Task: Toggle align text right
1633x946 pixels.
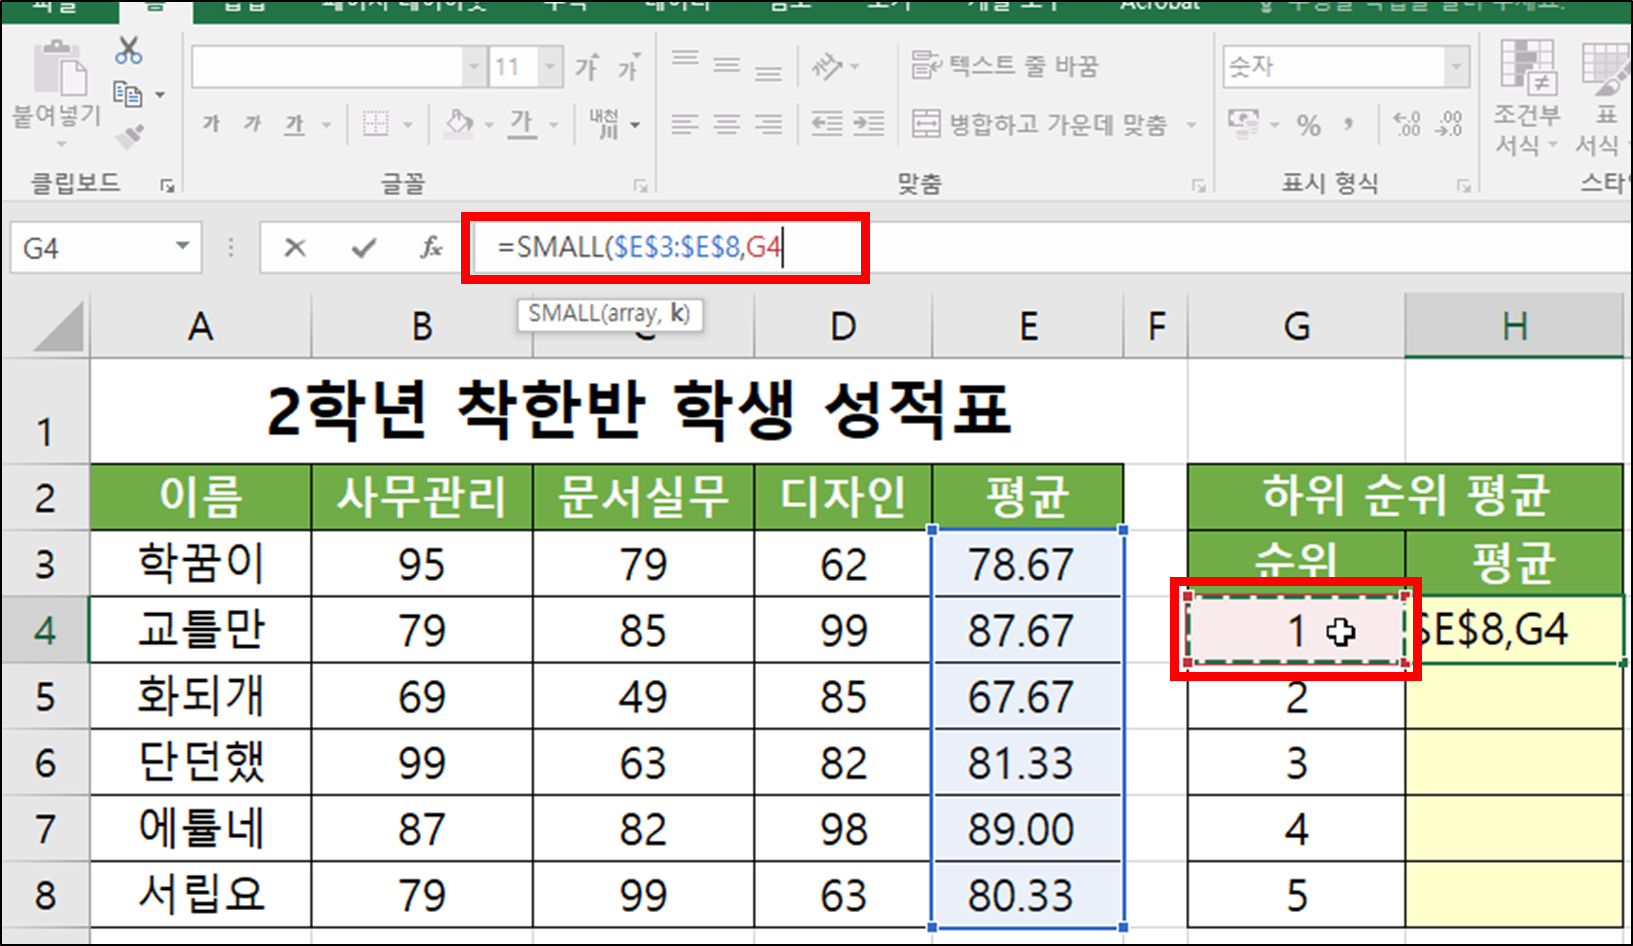Action: pyautogui.click(x=768, y=124)
